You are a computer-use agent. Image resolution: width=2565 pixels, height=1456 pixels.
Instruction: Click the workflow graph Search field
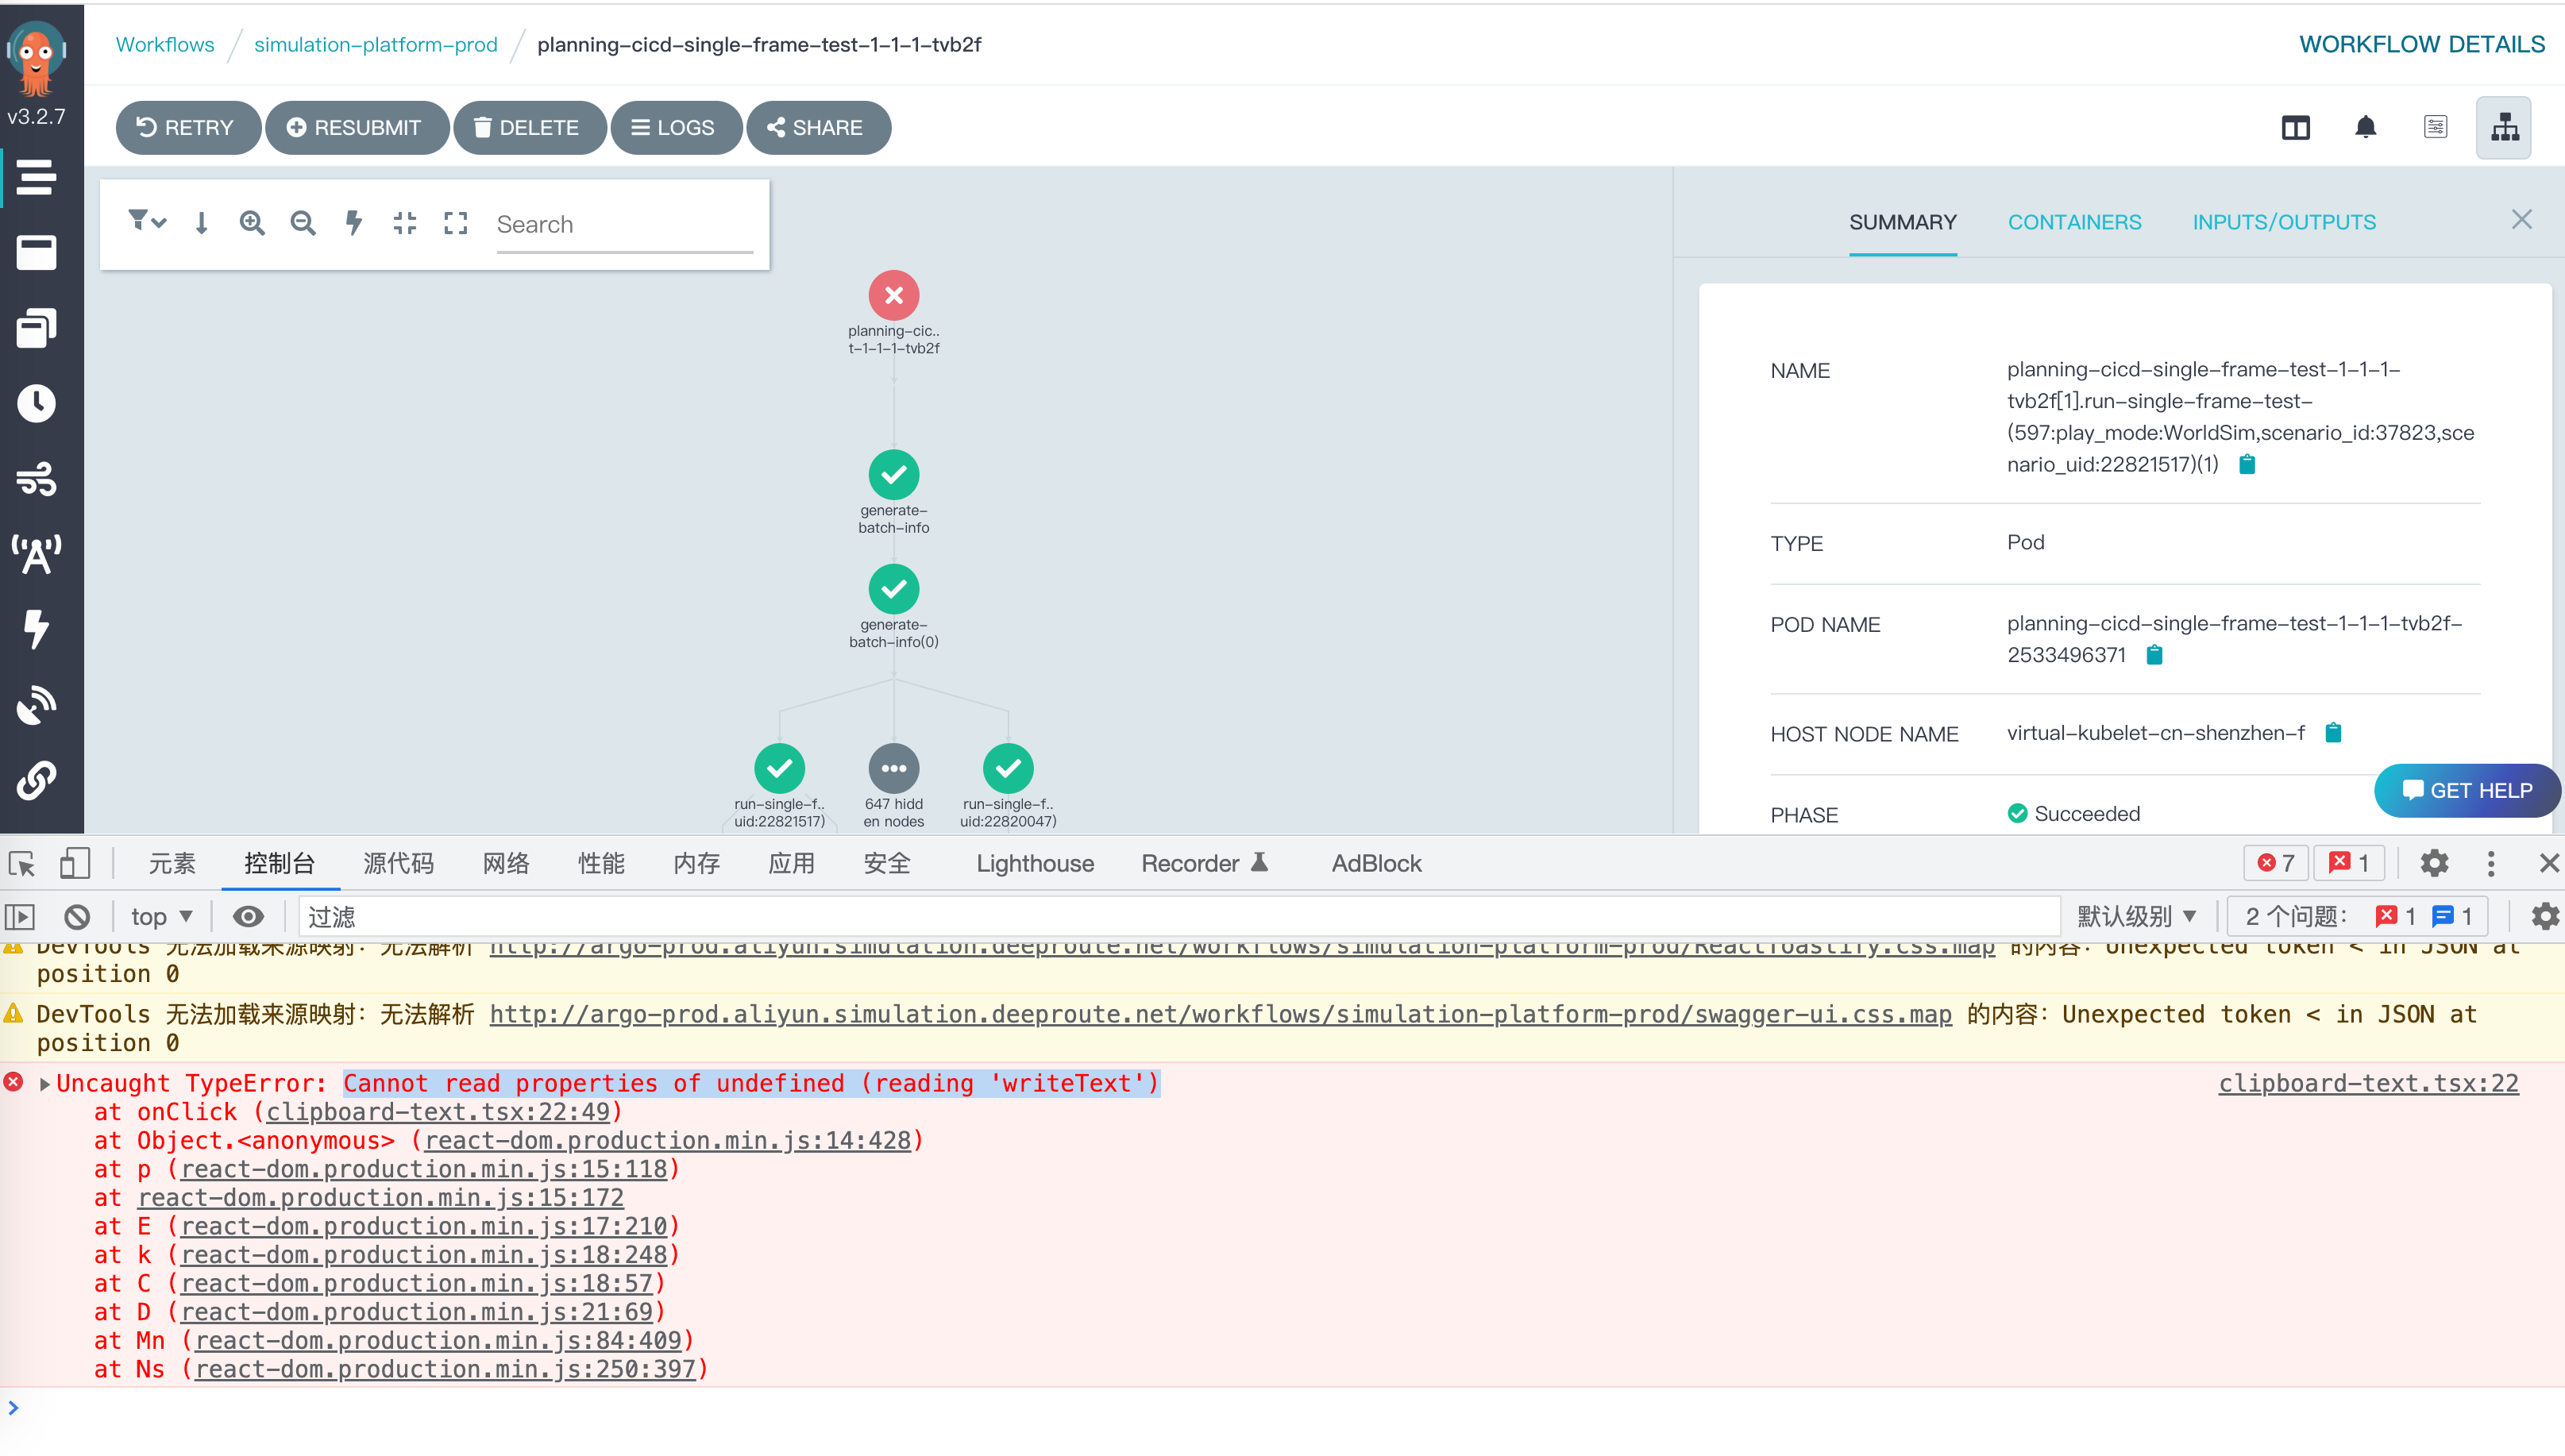[624, 224]
